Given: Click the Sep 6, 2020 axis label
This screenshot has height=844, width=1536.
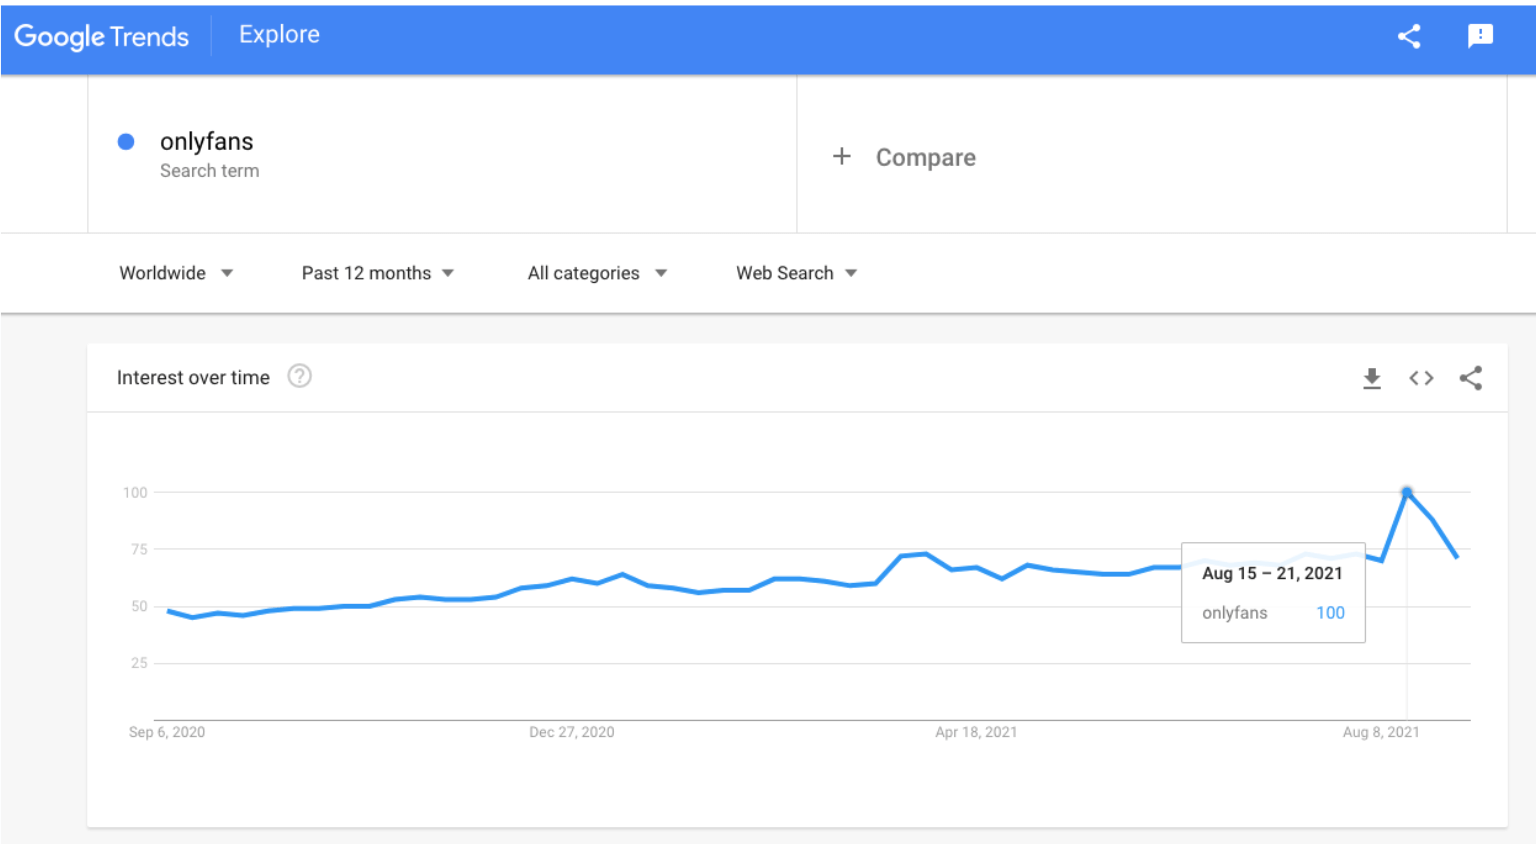Looking at the screenshot, I should [x=166, y=731].
